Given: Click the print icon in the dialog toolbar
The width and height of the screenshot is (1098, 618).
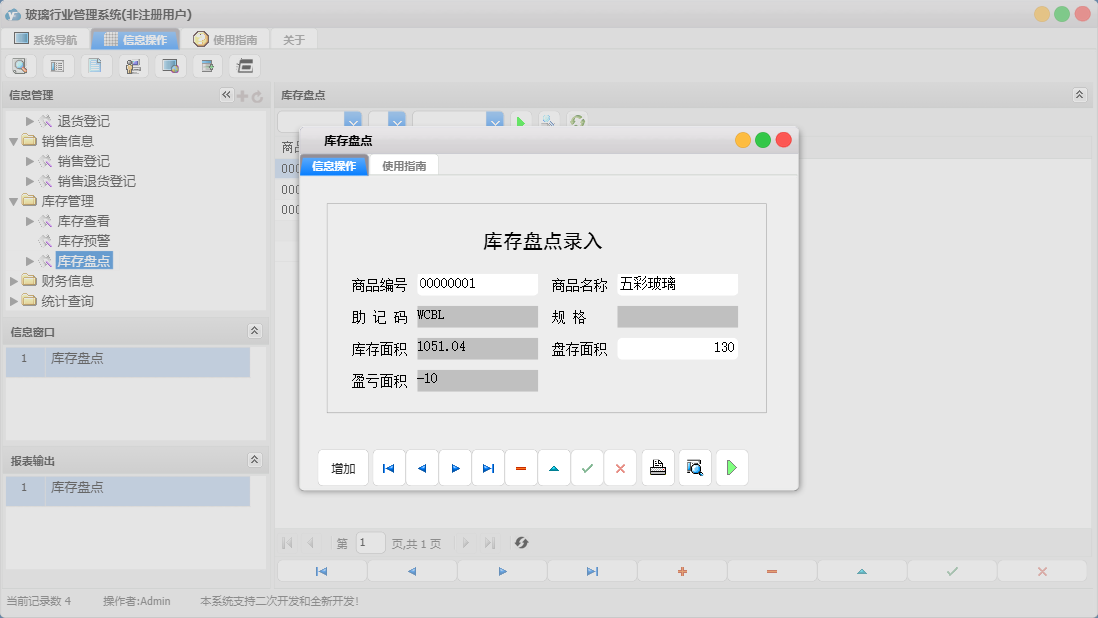Looking at the screenshot, I should pyautogui.click(x=657, y=467).
